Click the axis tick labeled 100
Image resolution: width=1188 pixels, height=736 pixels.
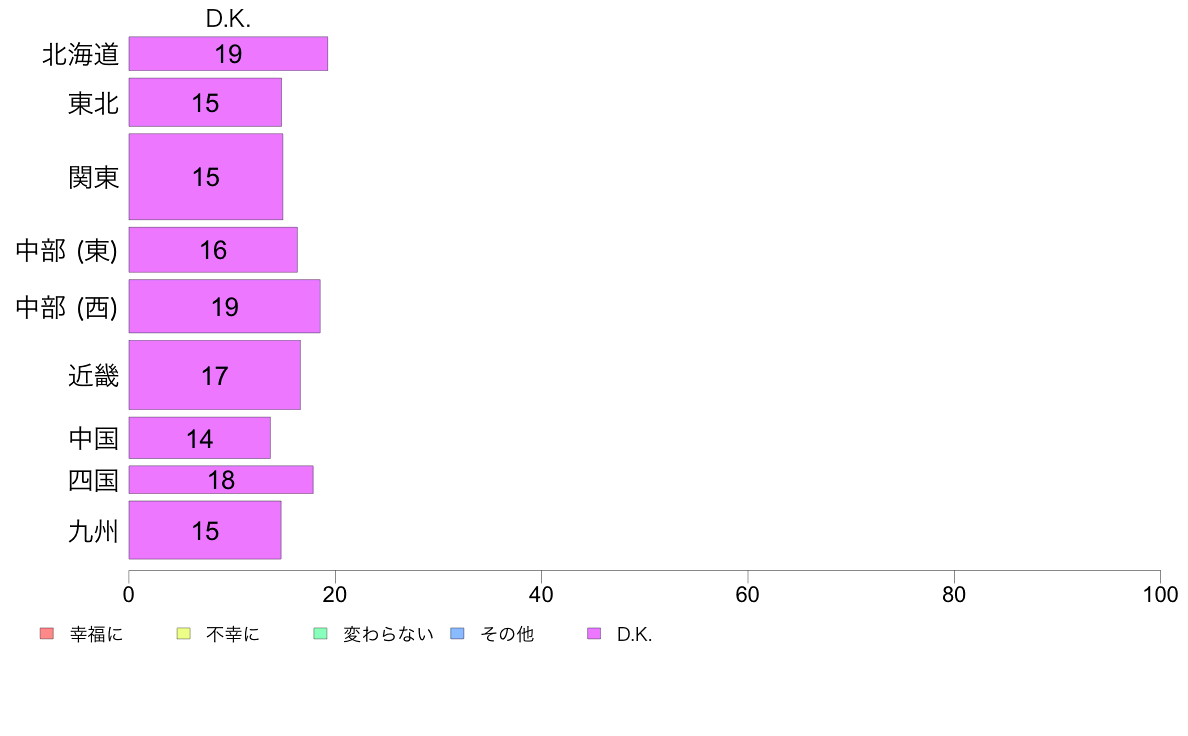click(1160, 595)
